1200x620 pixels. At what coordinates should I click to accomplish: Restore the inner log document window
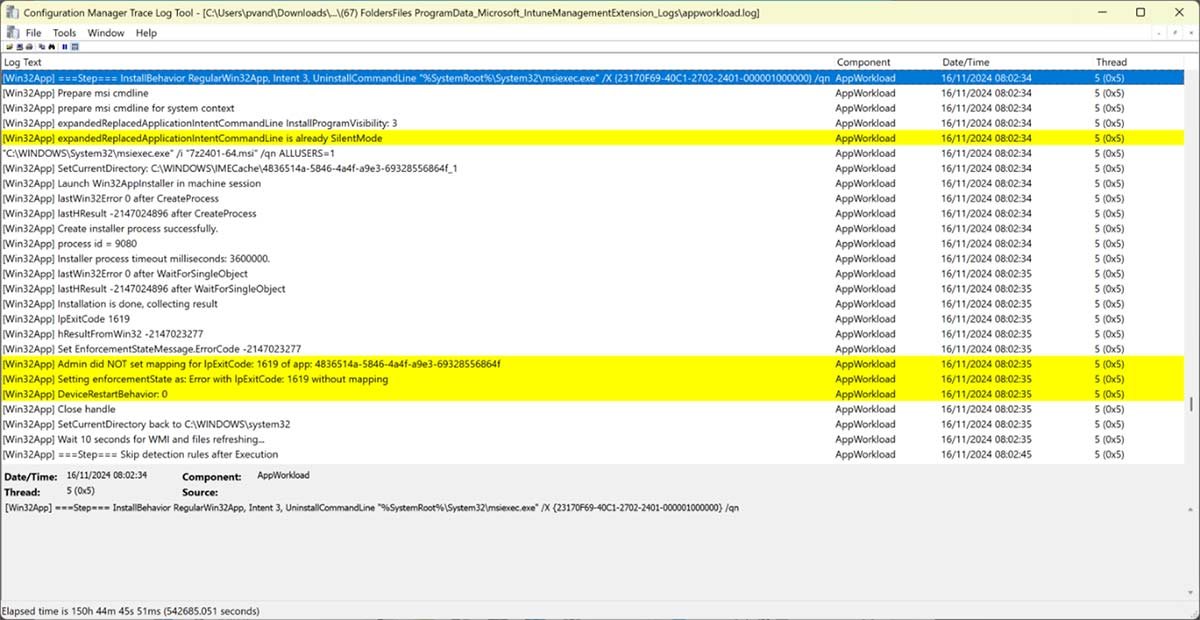[x=1175, y=33]
